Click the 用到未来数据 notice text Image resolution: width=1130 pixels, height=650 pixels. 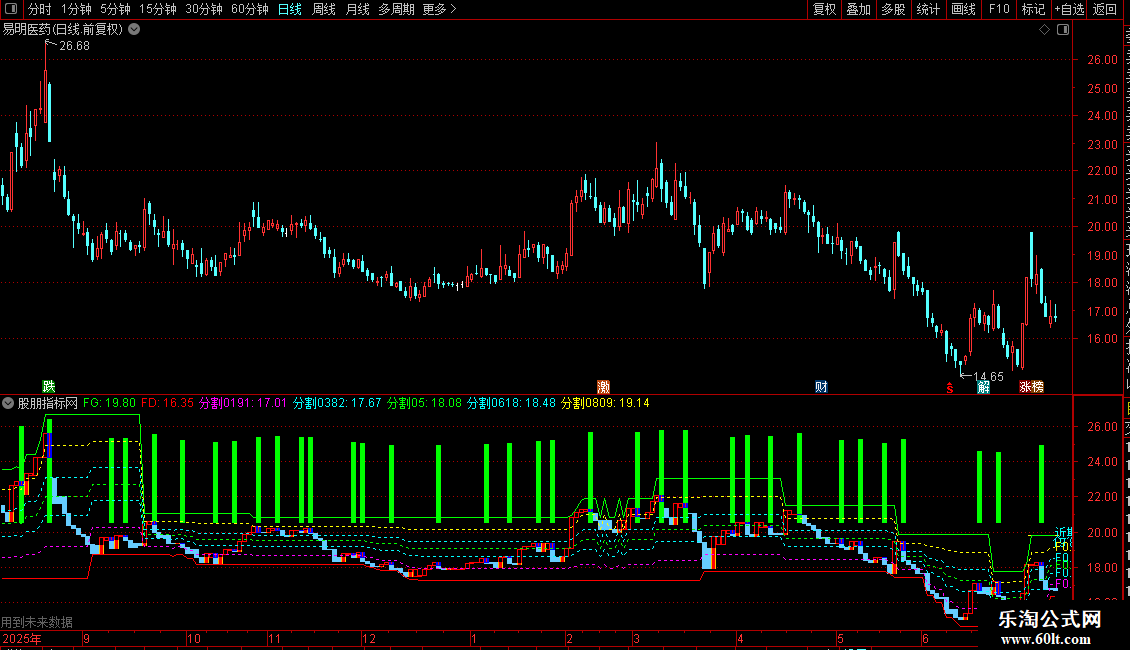pos(37,622)
